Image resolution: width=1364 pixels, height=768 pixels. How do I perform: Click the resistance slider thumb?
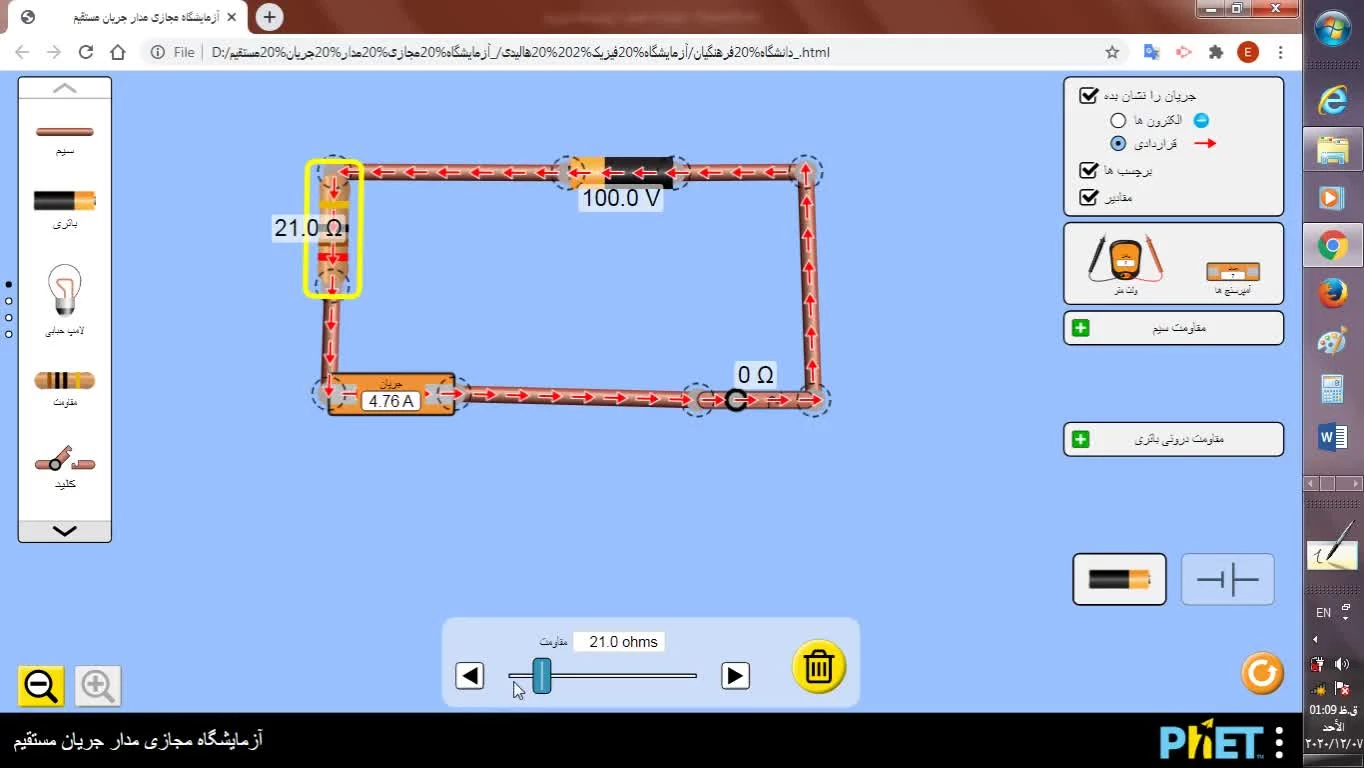coord(541,676)
